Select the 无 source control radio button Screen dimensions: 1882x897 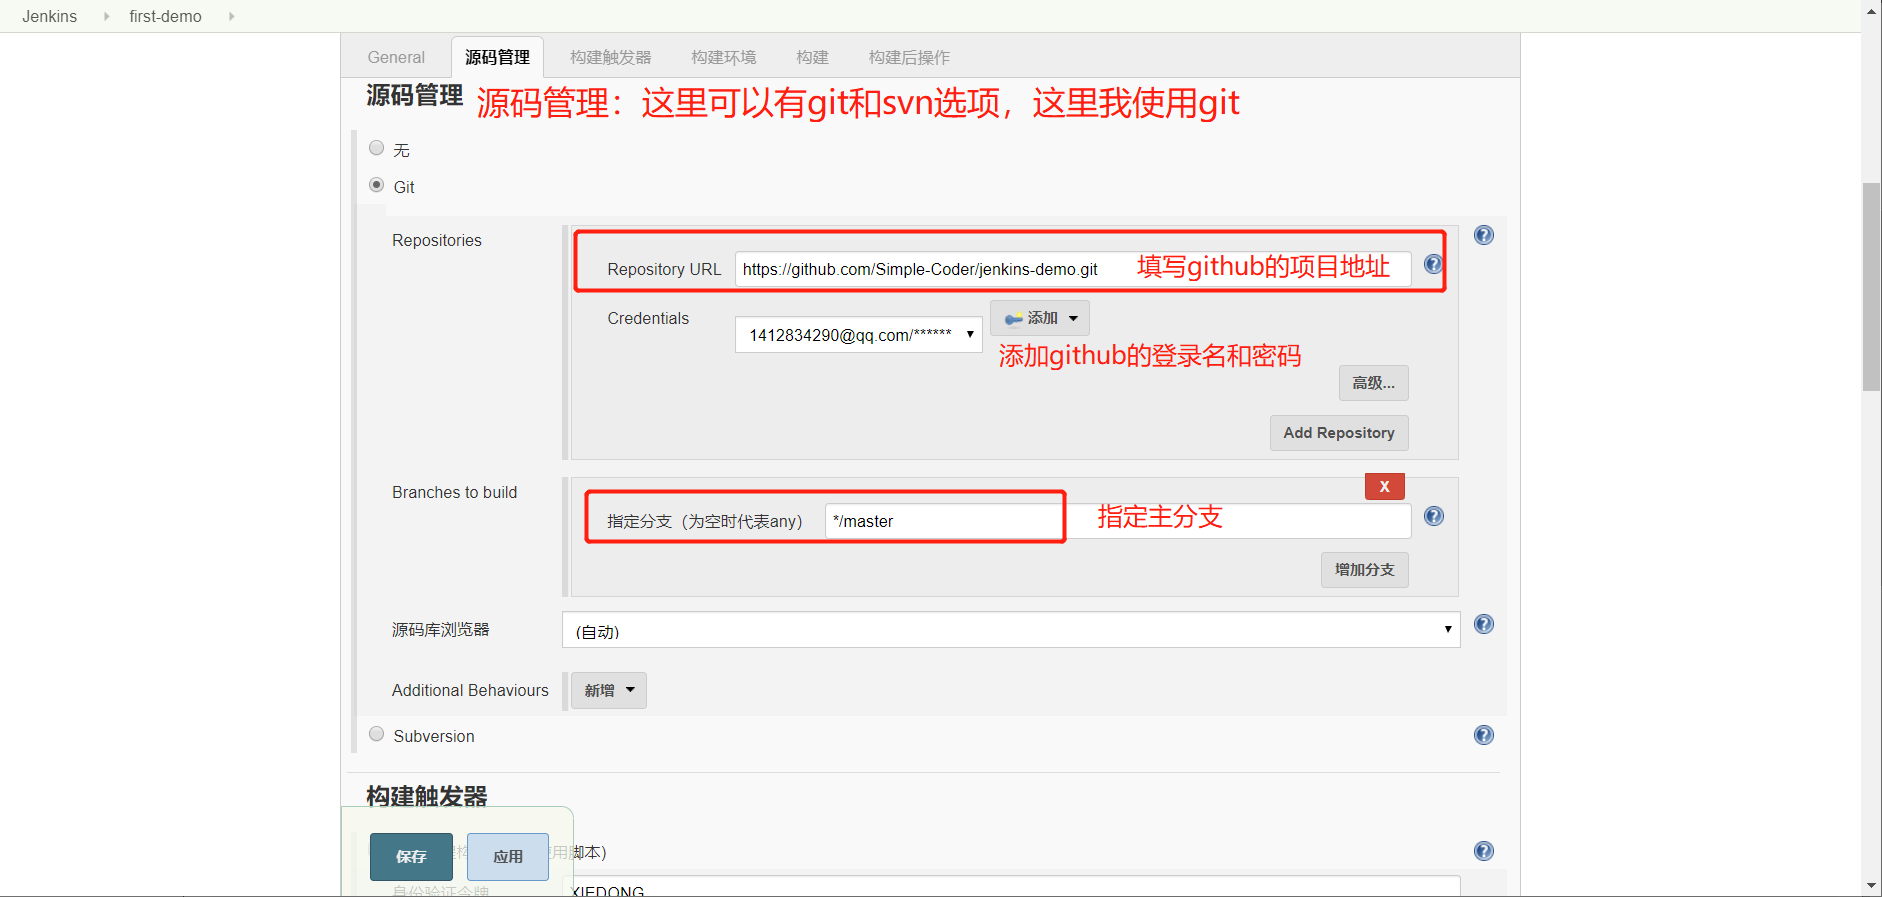point(377,148)
